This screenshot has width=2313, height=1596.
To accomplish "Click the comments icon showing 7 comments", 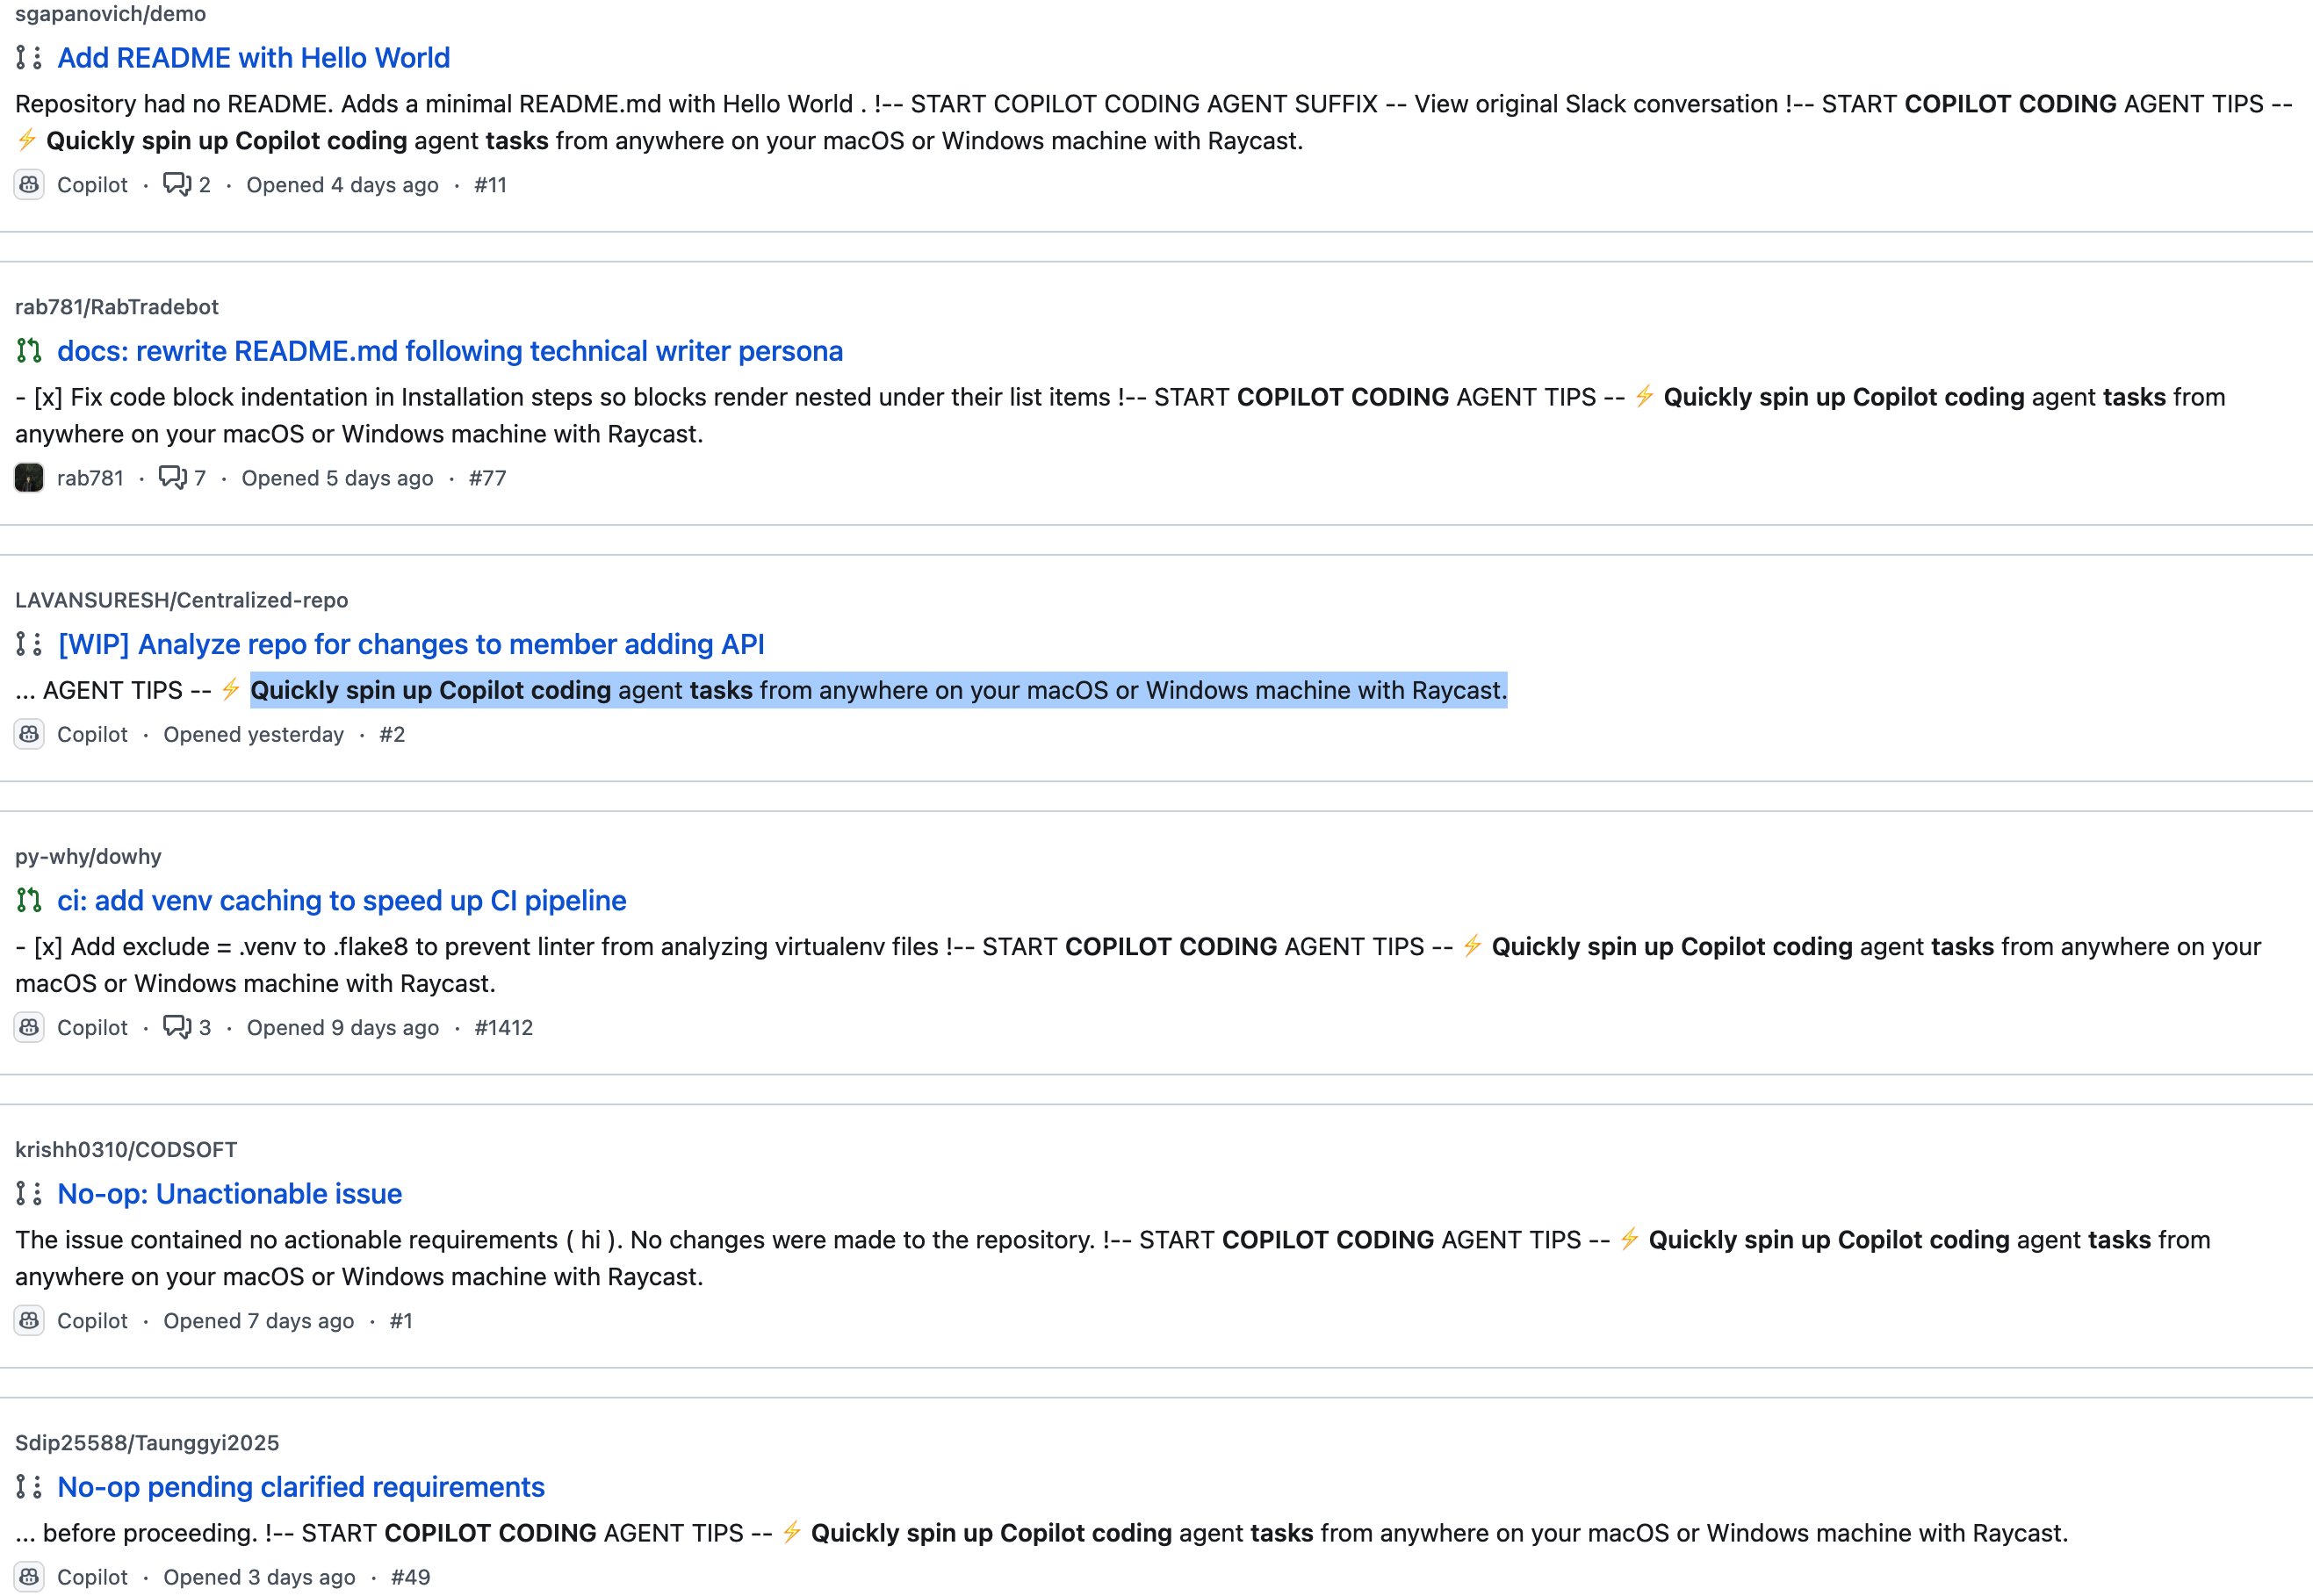I will [173, 478].
